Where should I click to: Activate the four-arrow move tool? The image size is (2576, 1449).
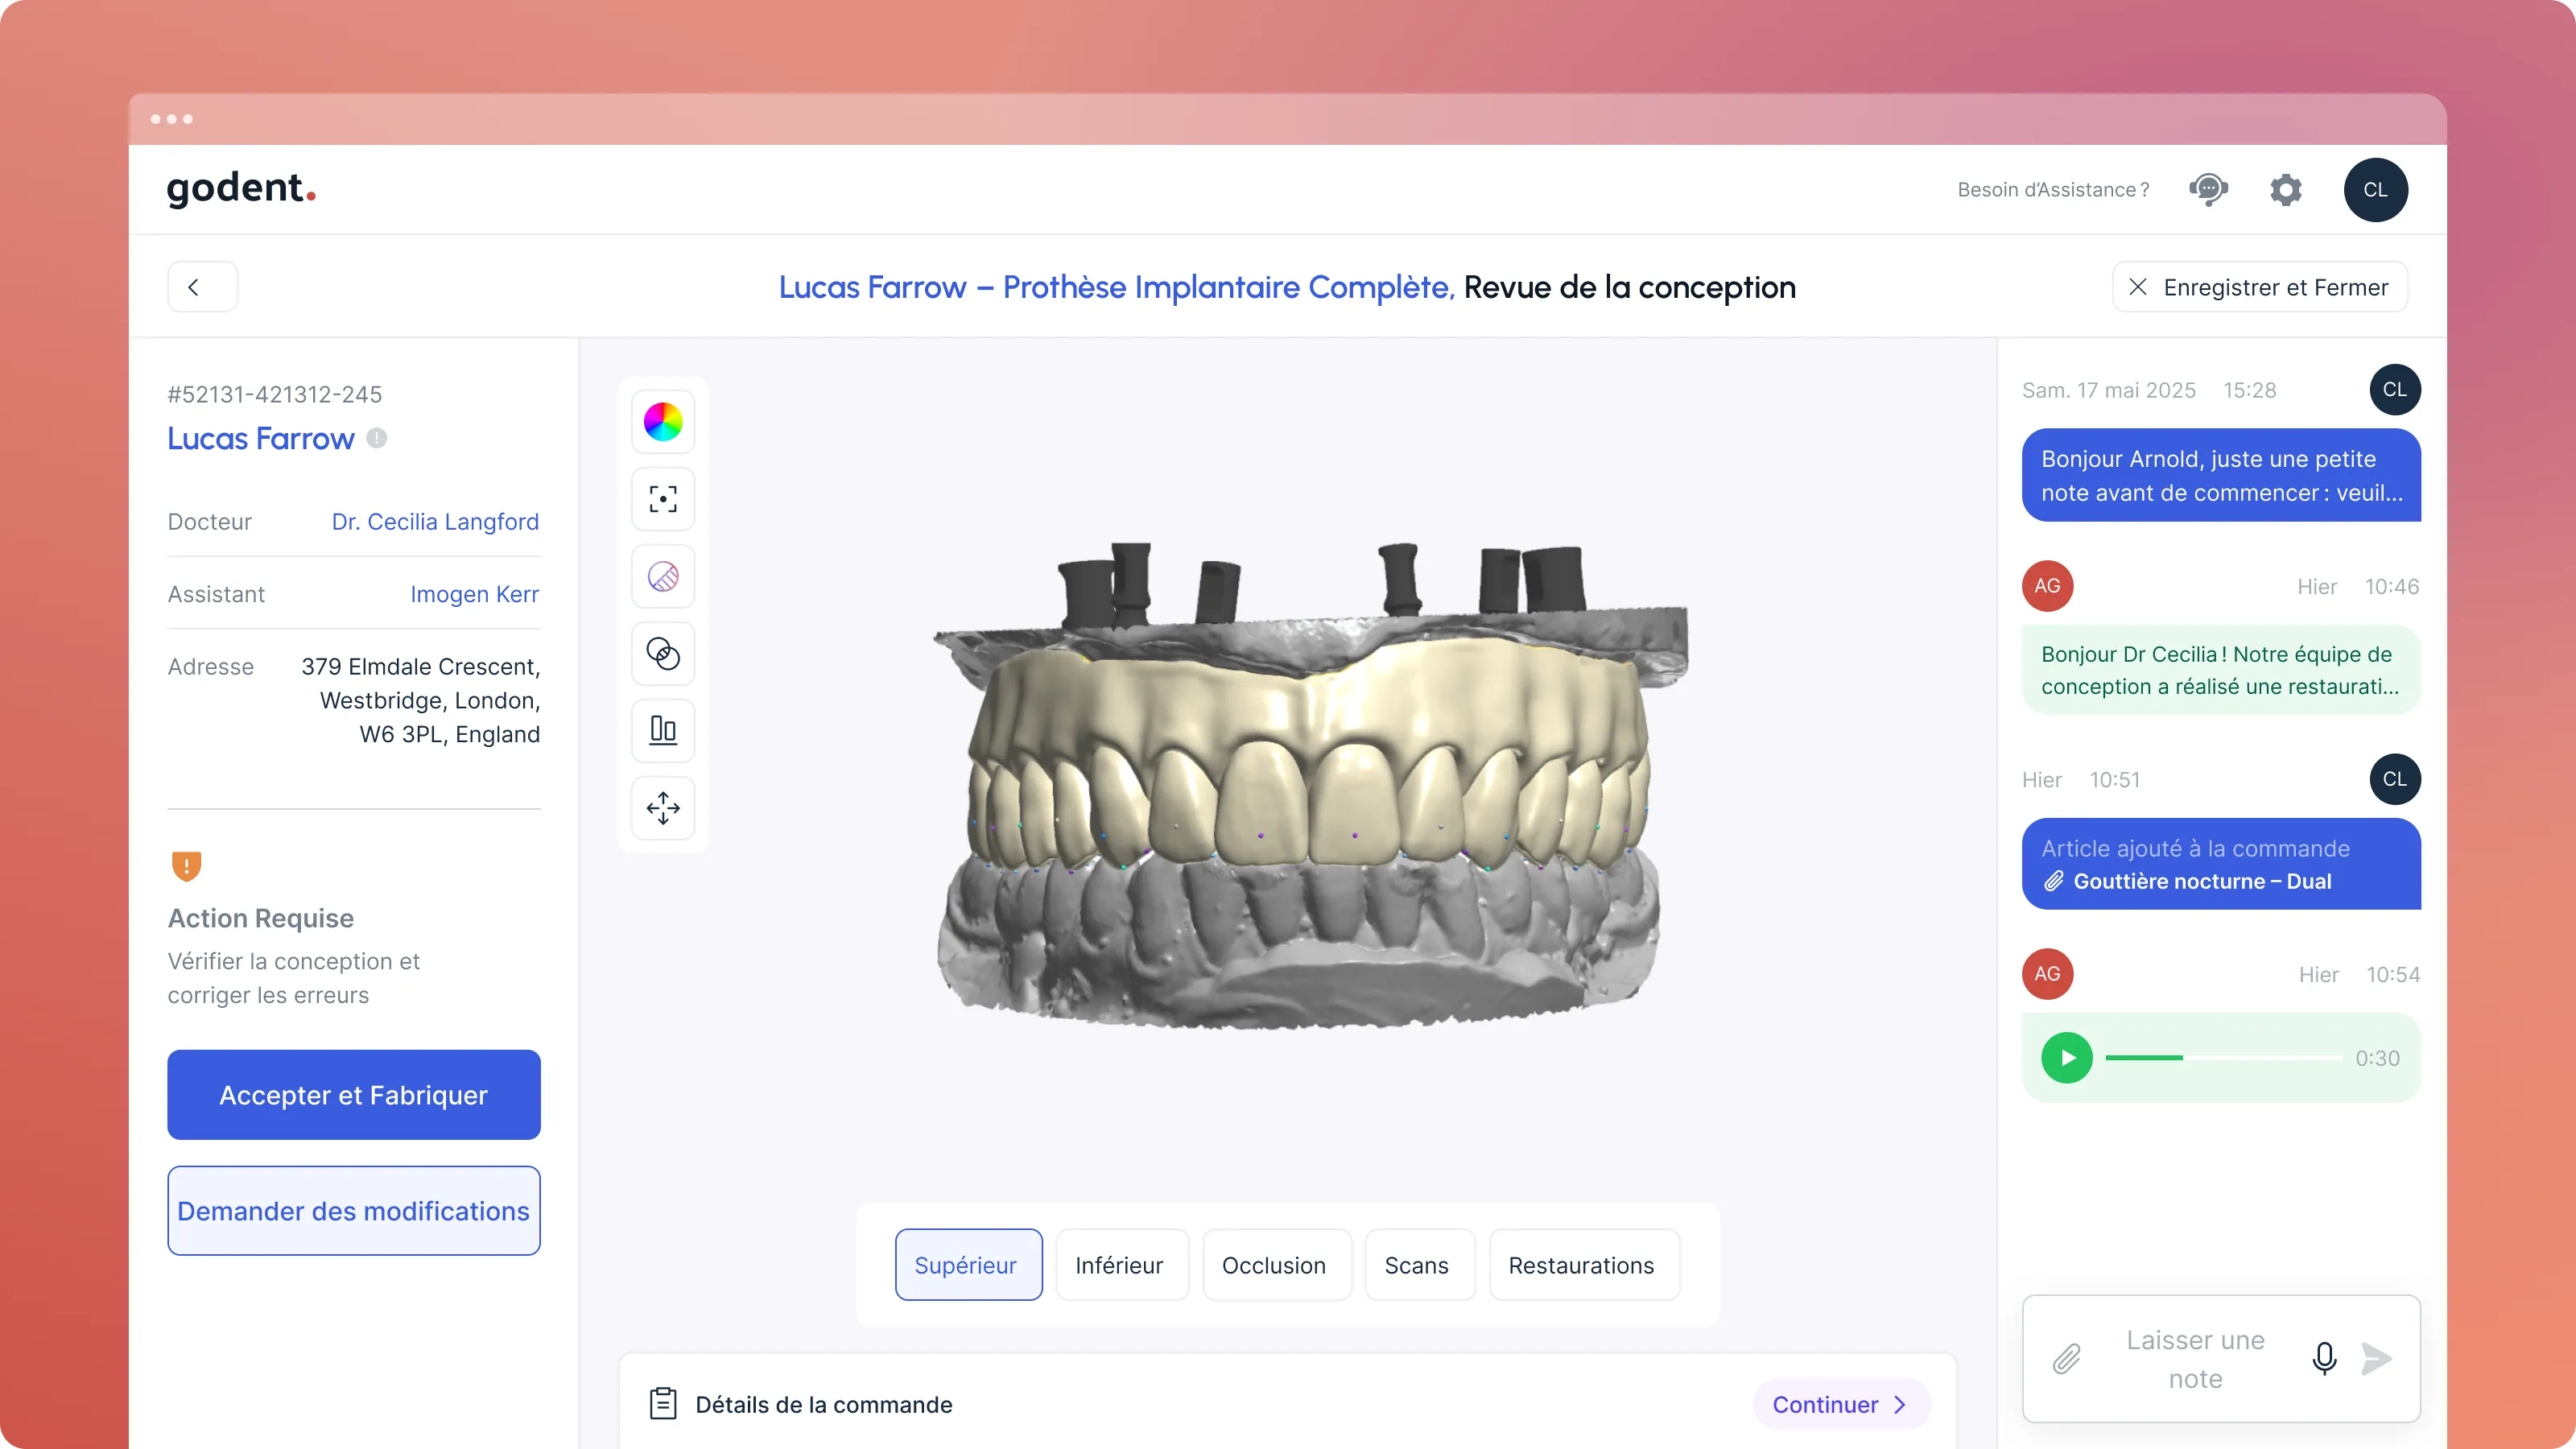663,807
